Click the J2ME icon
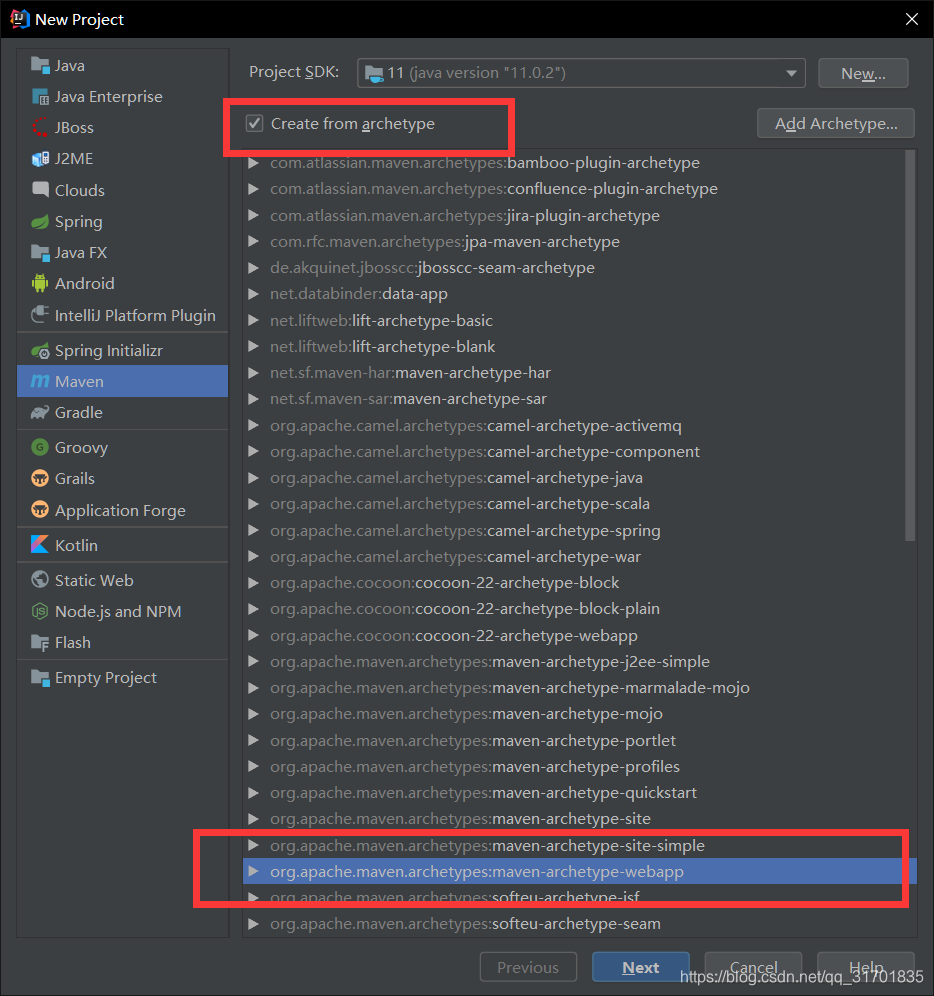The image size is (934, 996). pyautogui.click(x=40, y=158)
